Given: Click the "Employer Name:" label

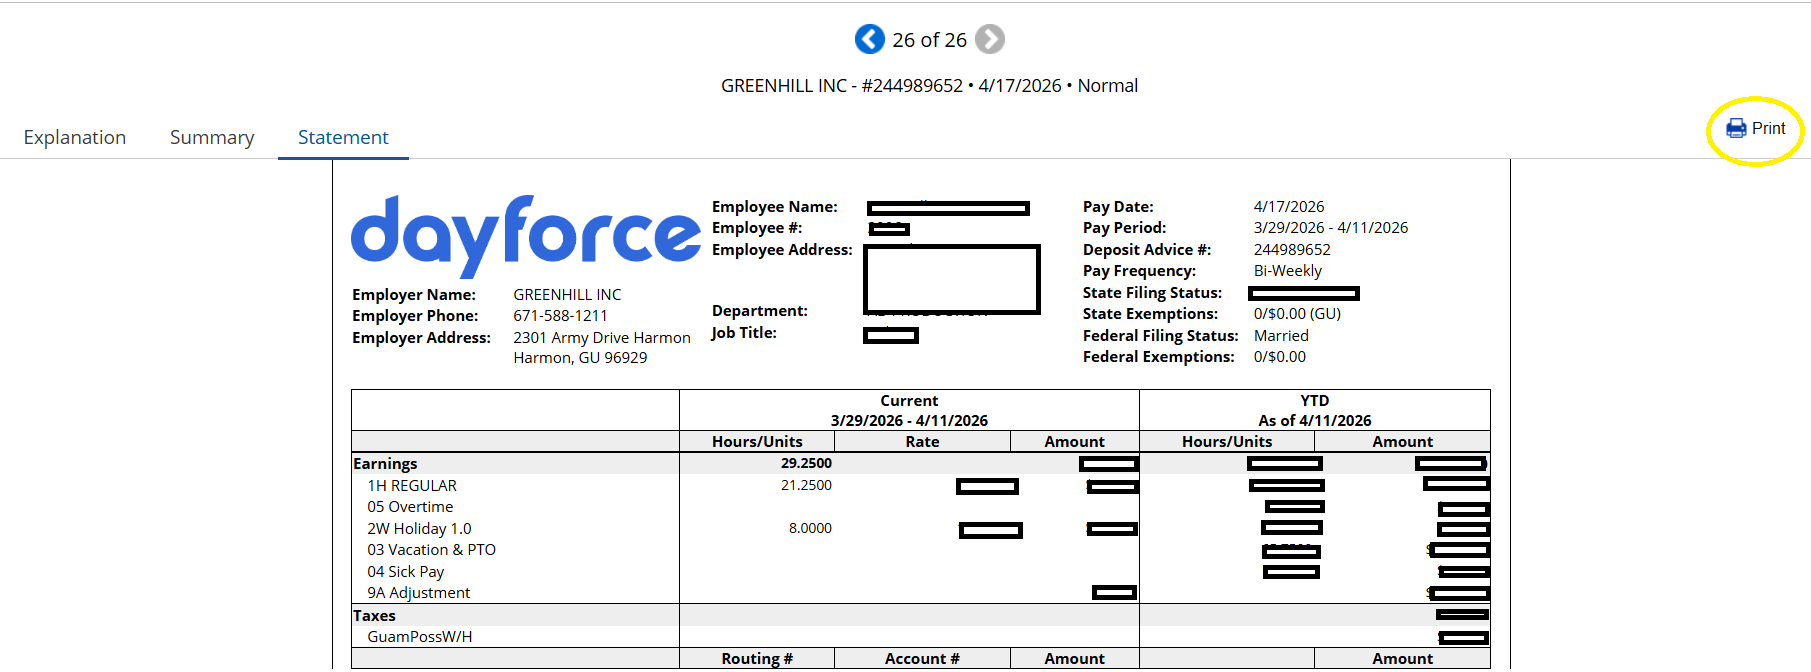Looking at the screenshot, I should 414,294.
